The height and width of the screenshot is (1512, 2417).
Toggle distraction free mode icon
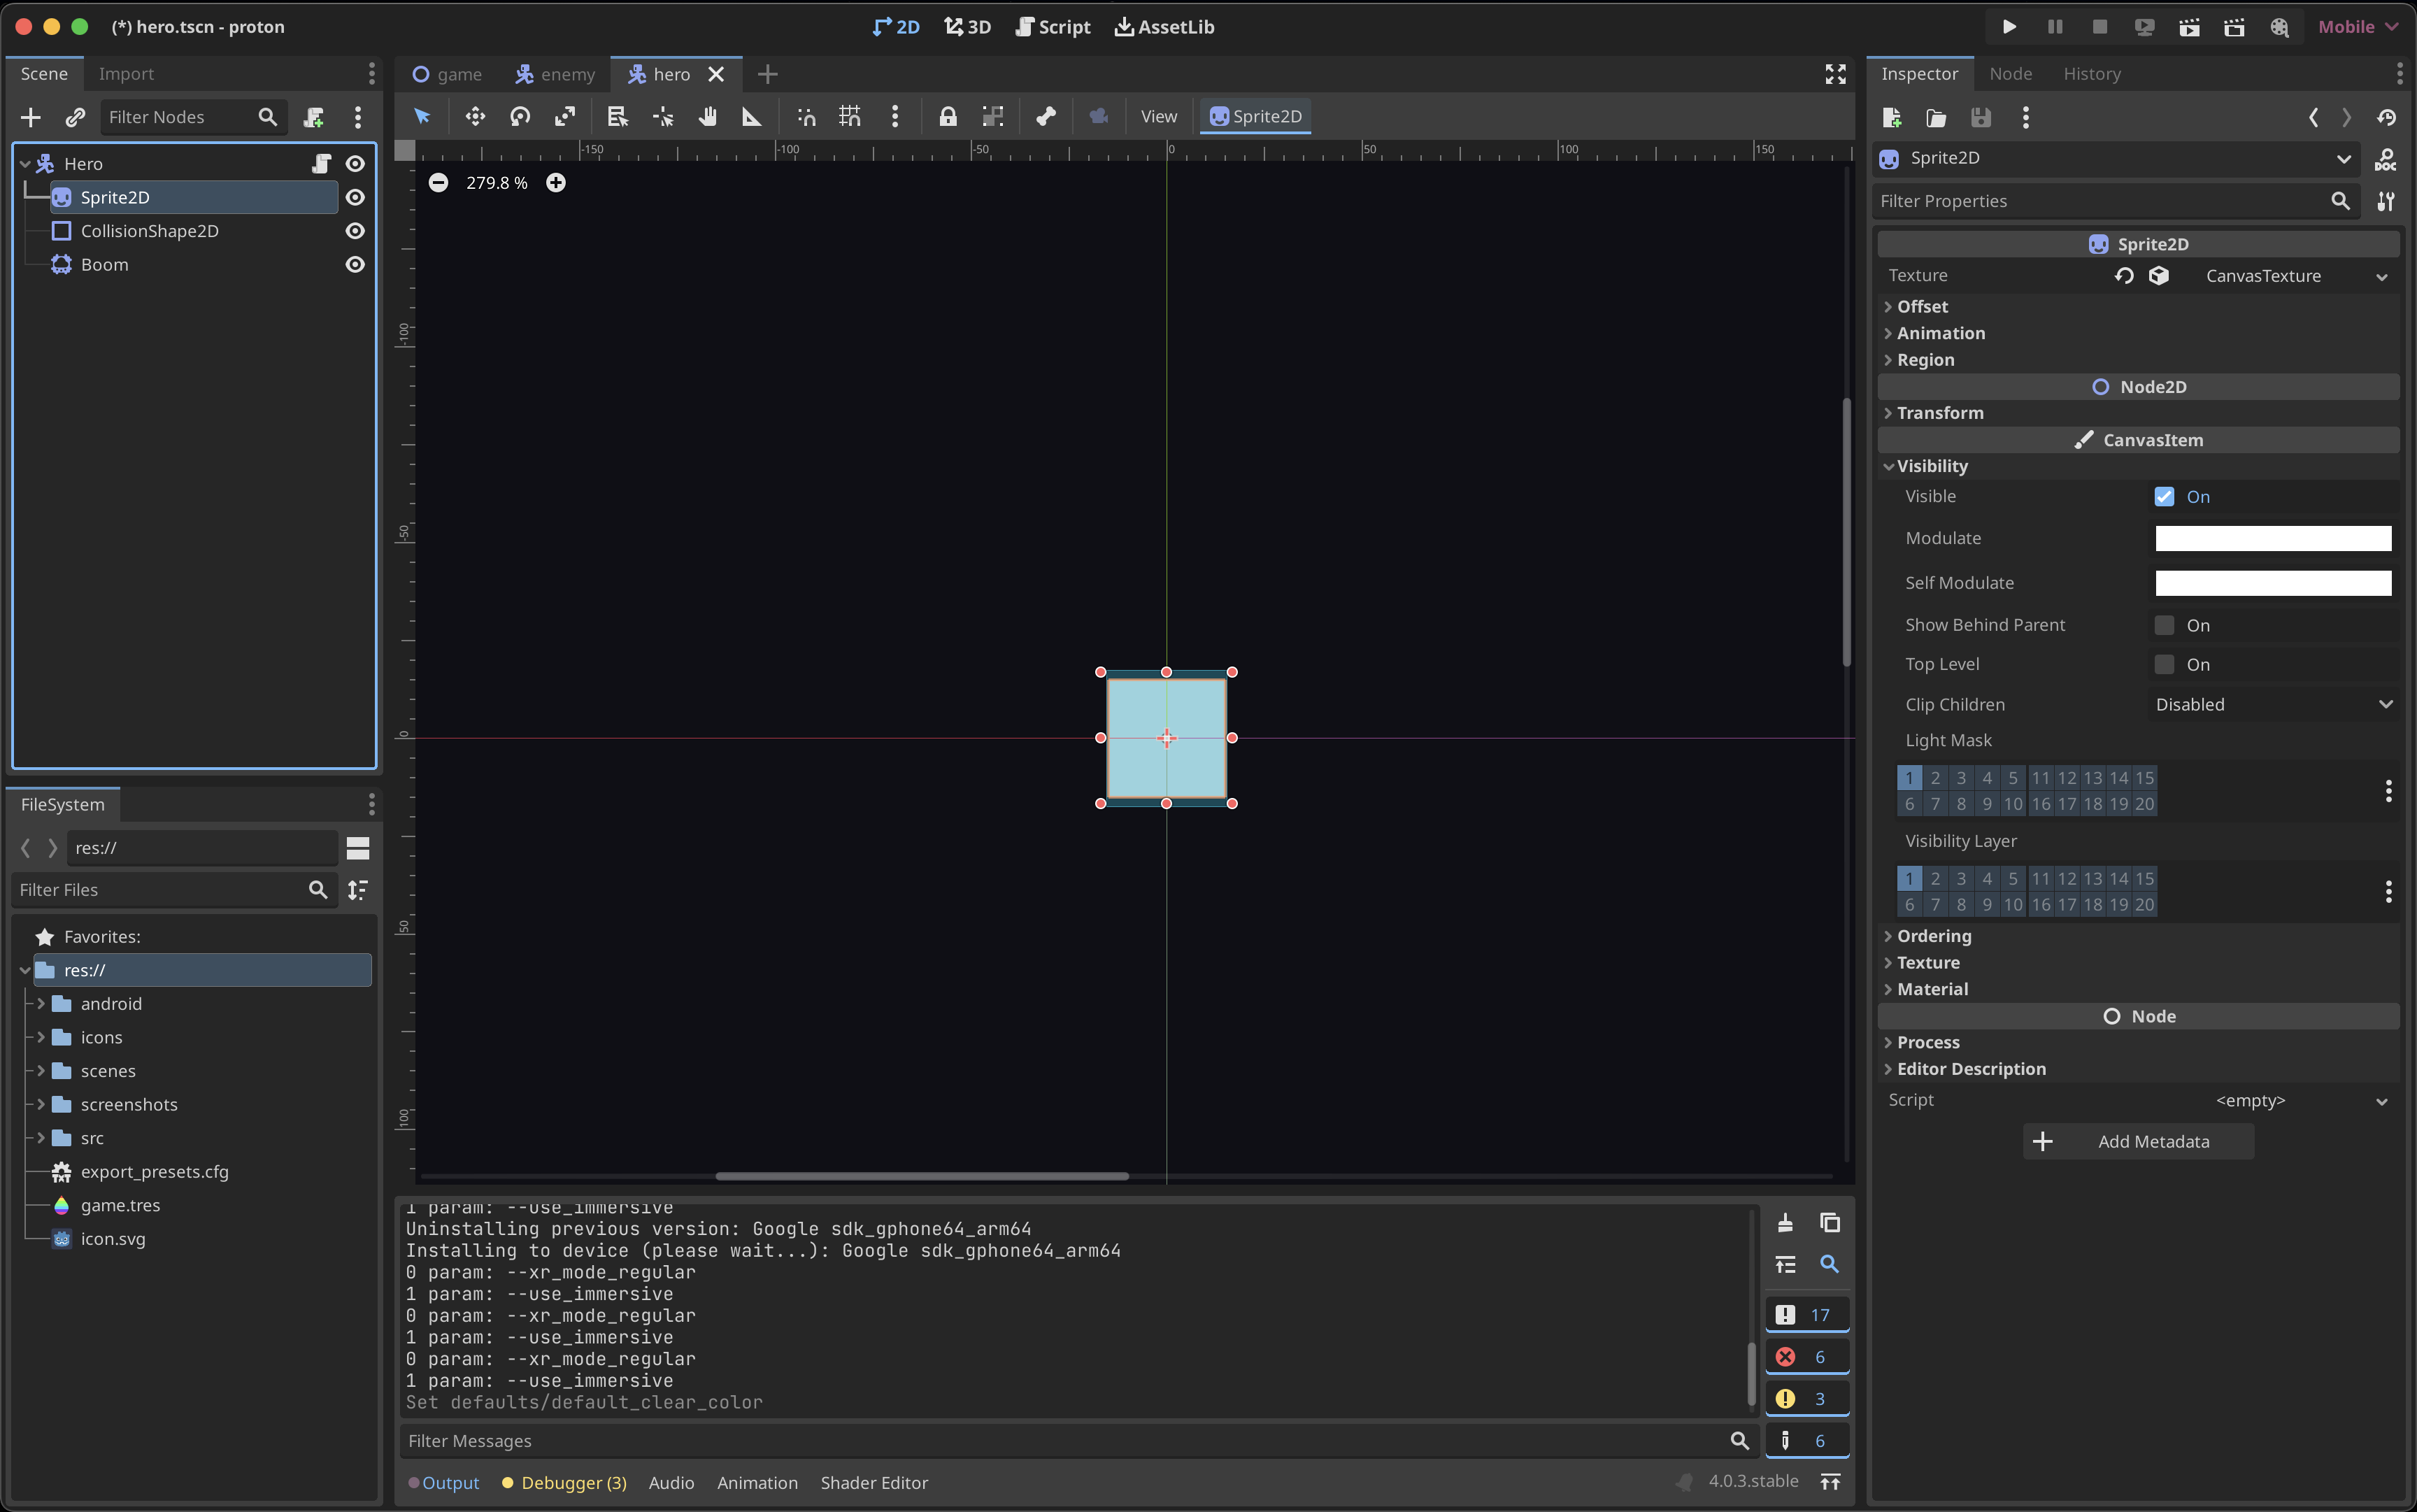click(1835, 74)
